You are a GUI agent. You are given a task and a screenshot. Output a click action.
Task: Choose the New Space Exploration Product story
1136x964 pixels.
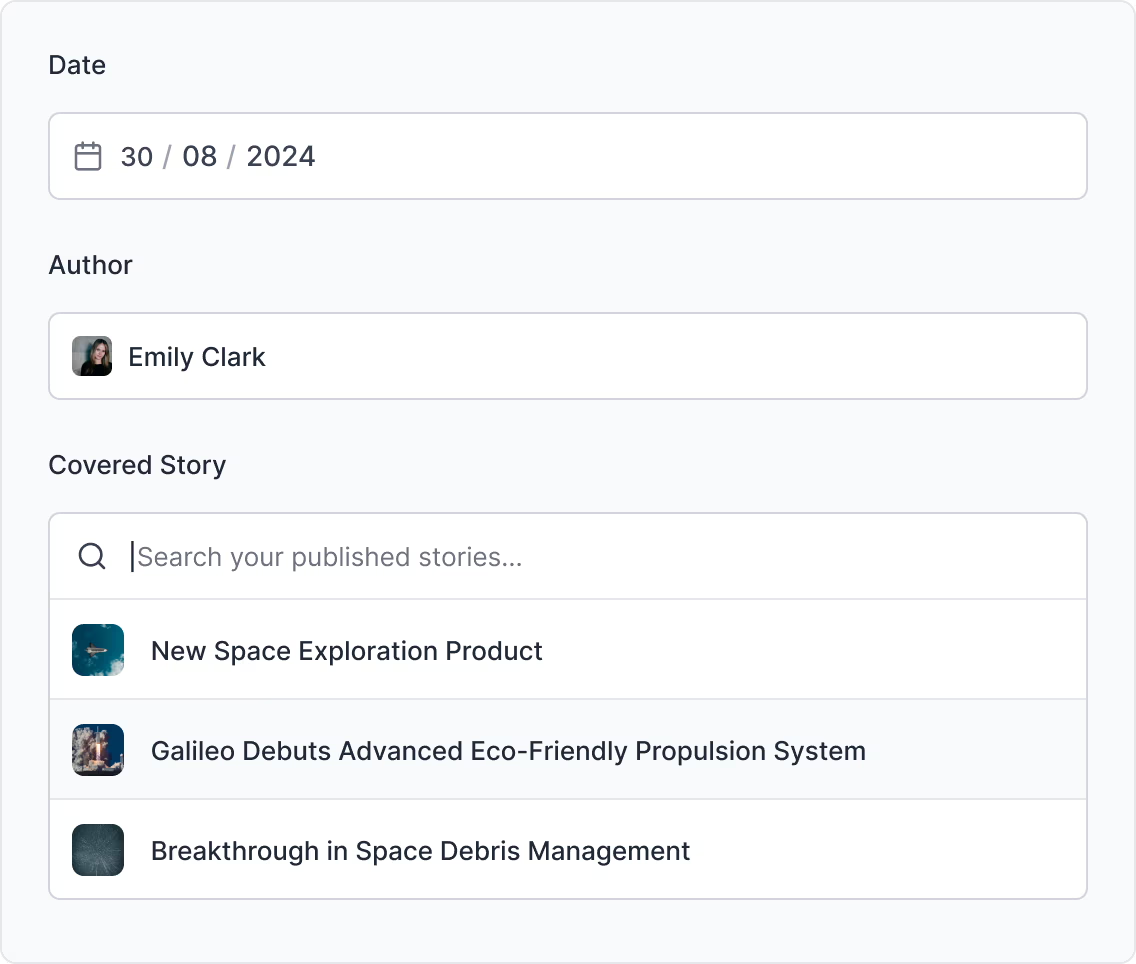click(568, 650)
